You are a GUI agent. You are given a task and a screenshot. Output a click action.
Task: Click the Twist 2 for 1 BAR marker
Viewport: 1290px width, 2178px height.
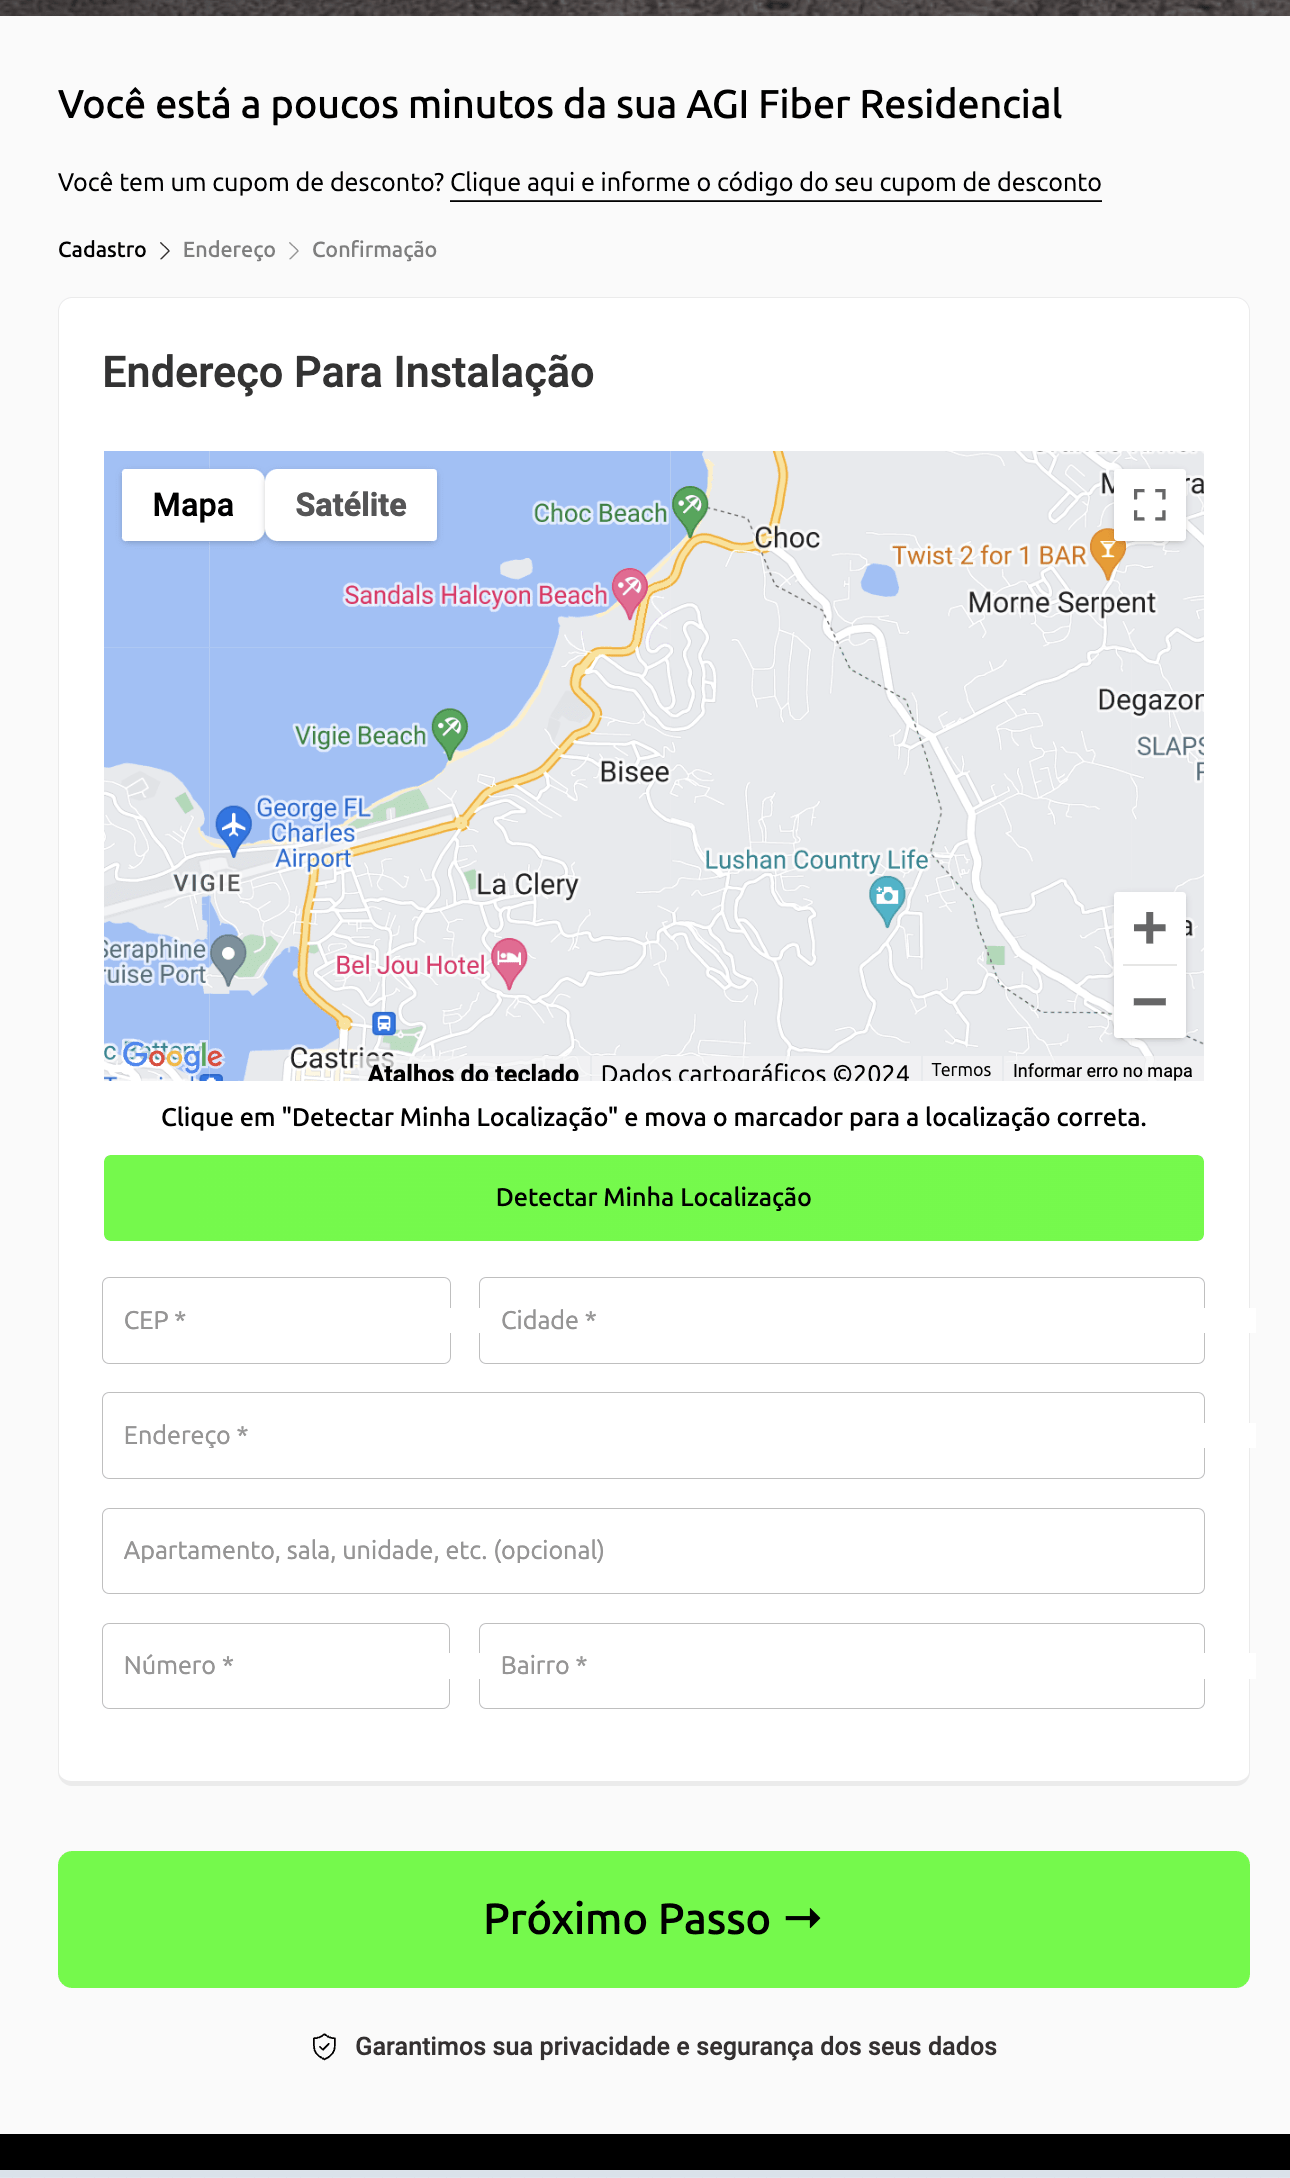1107,551
